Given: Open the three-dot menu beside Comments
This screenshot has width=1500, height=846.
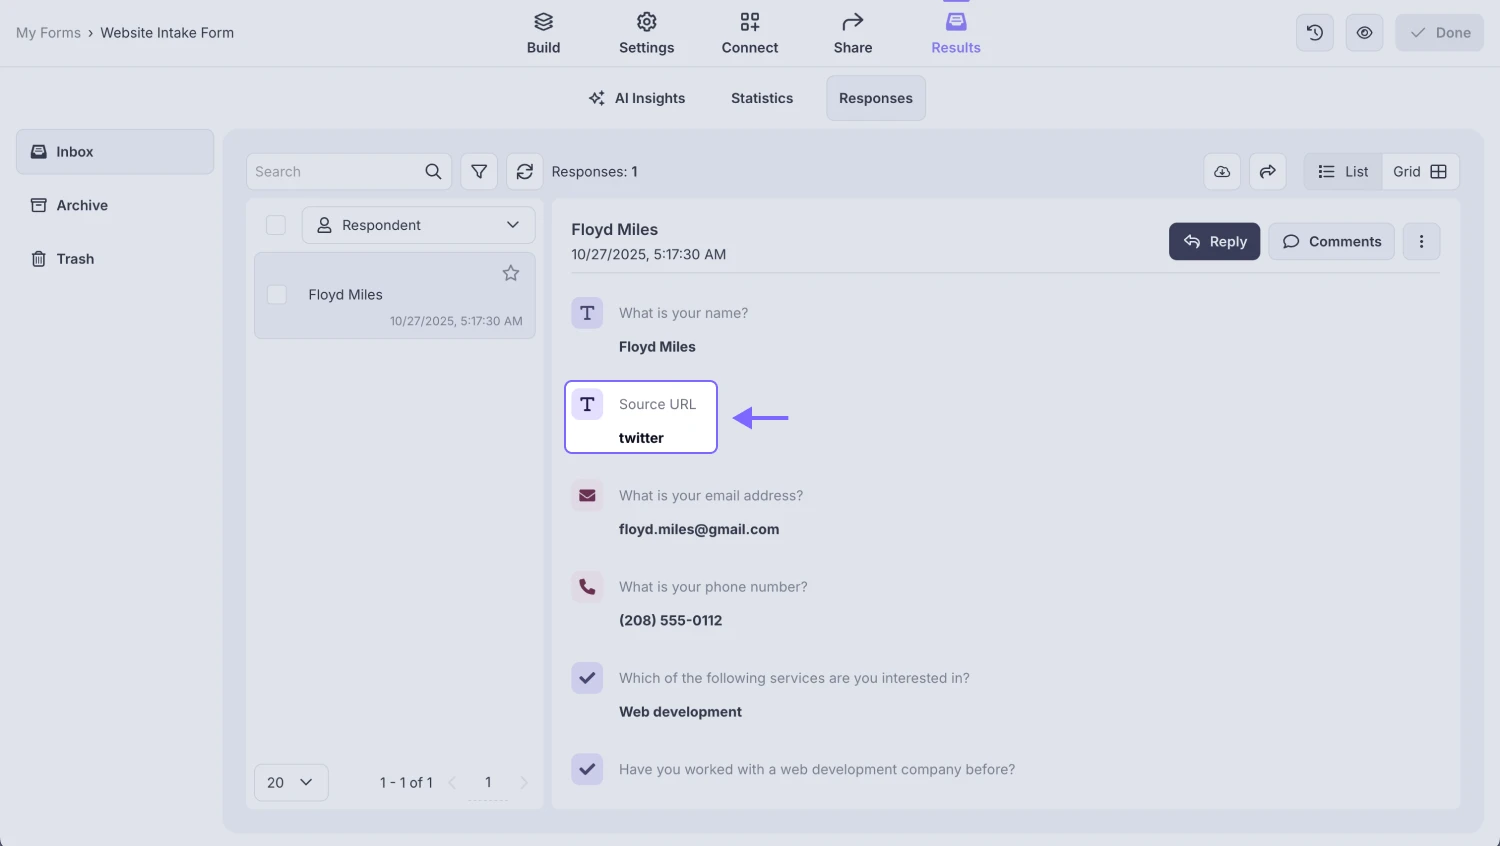Looking at the screenshot, I should pos(1421,241).
